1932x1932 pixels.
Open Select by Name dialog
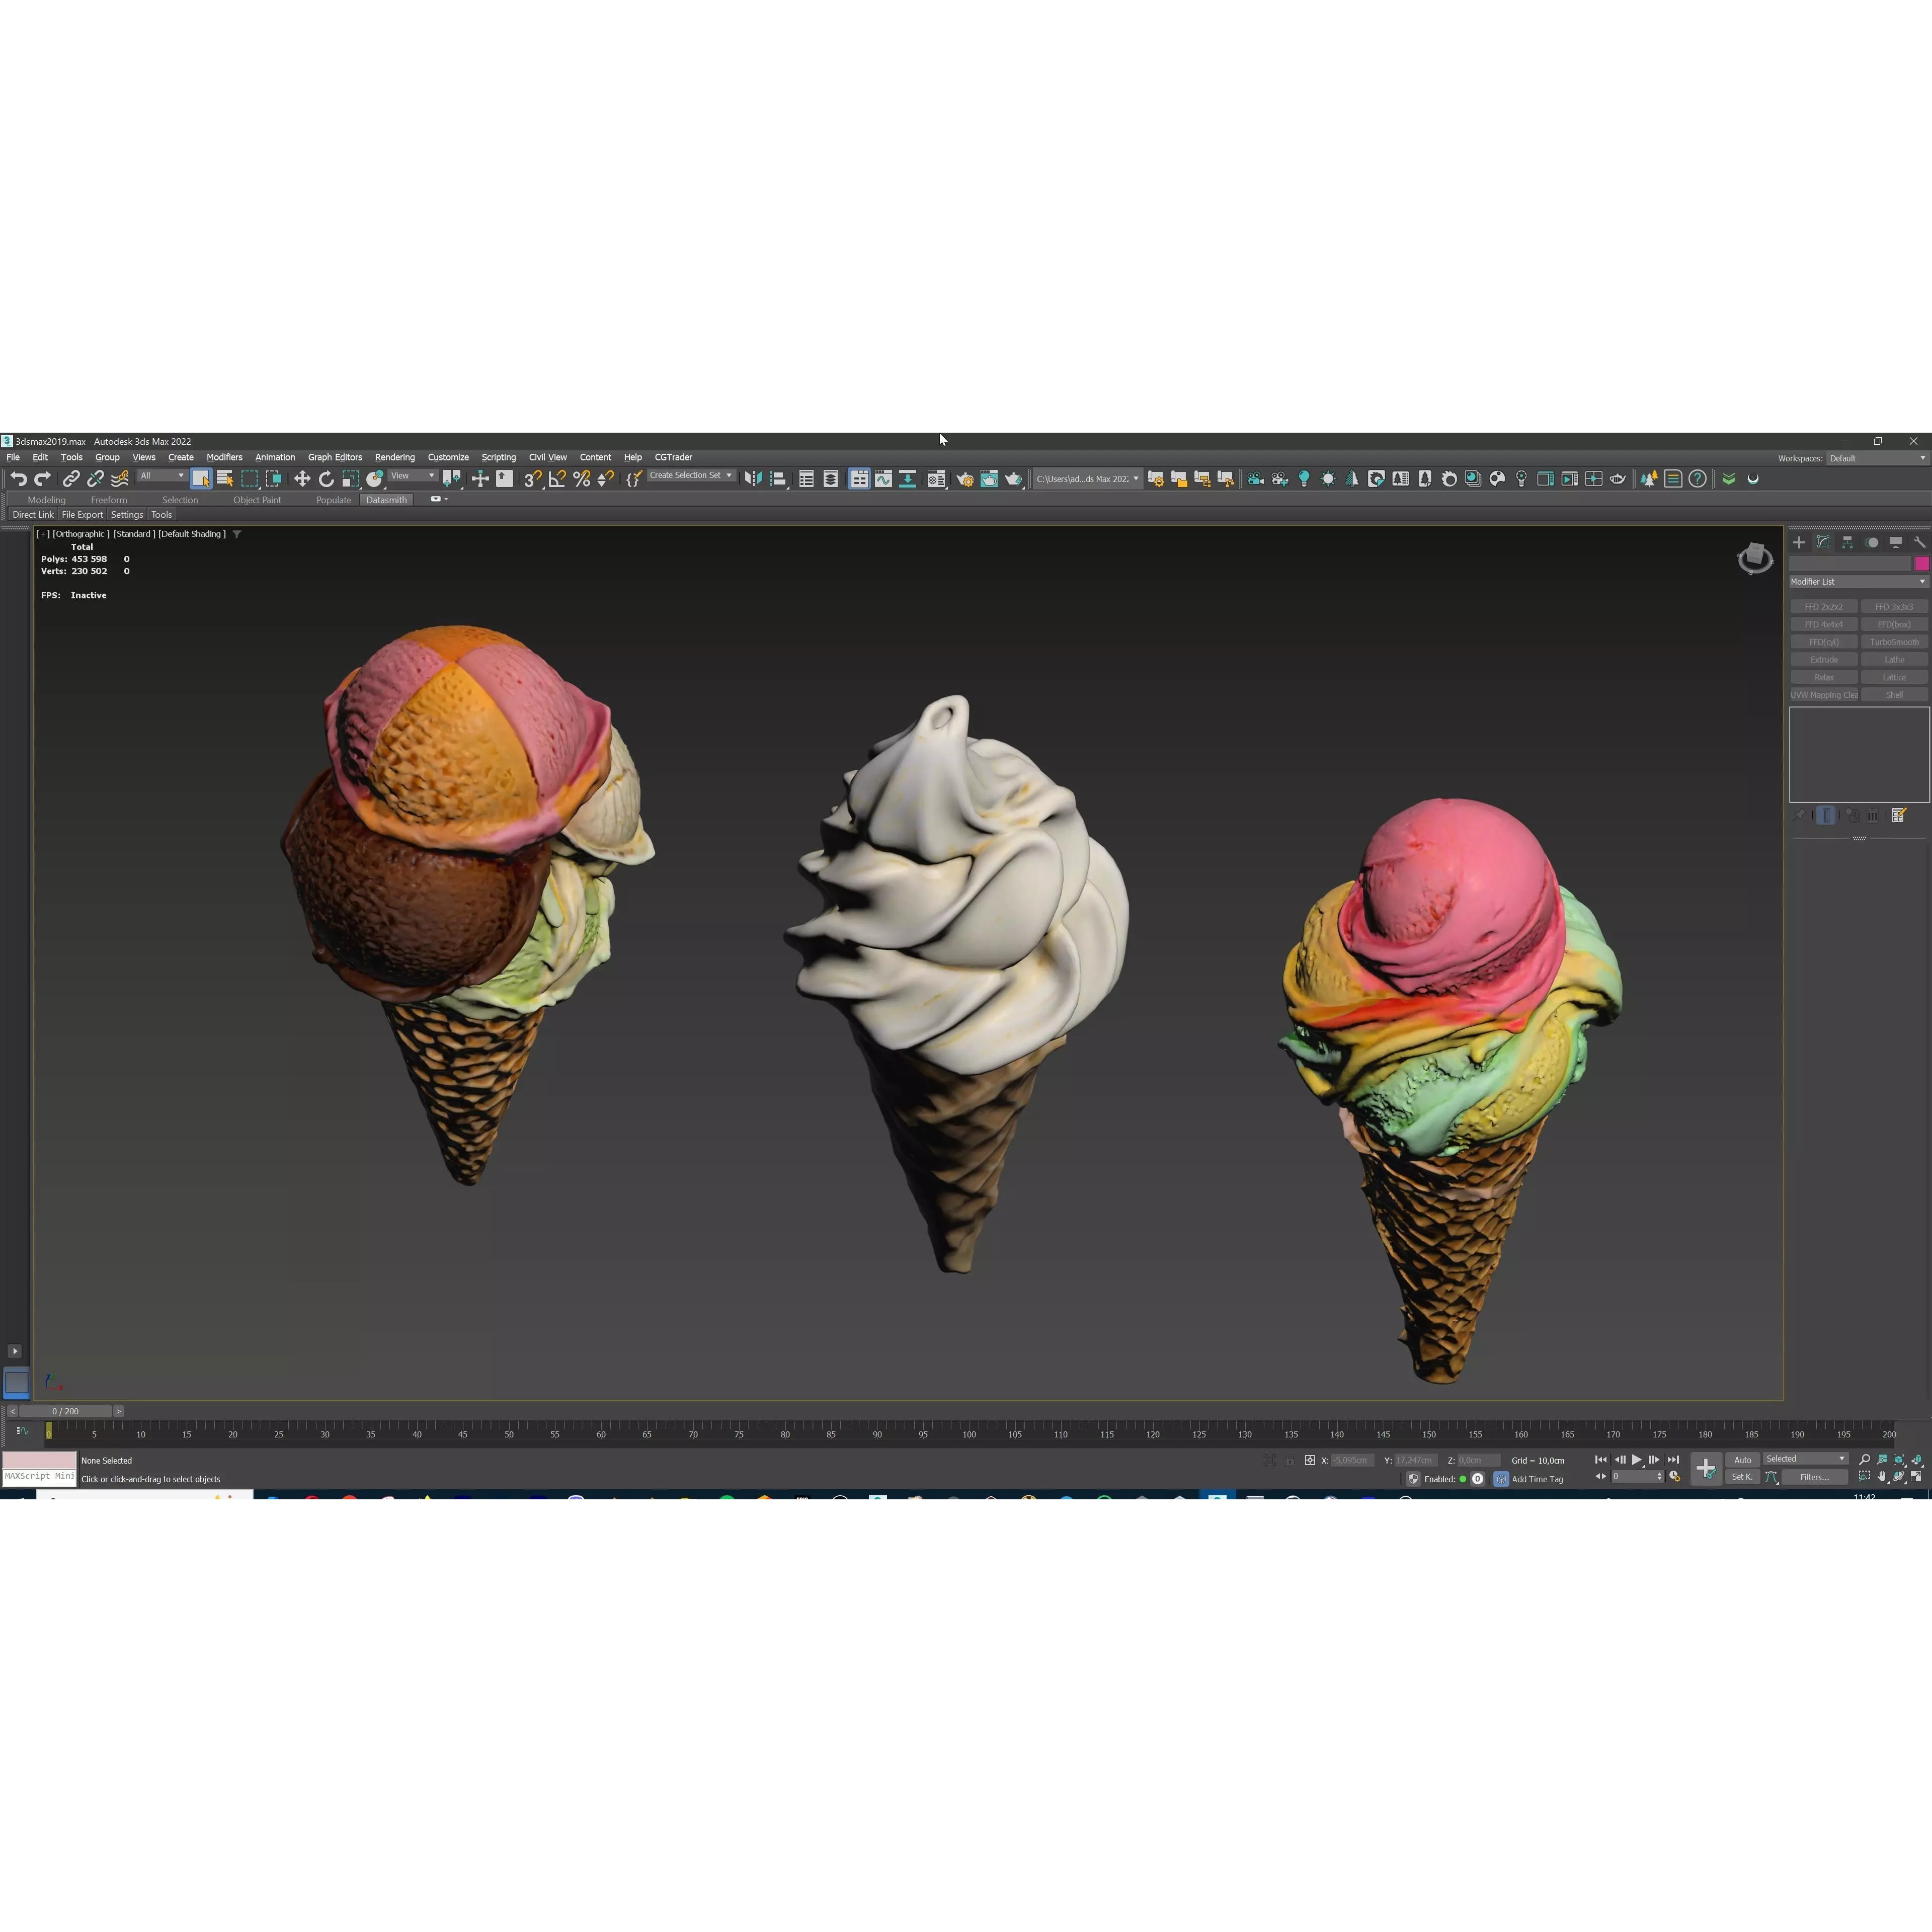click(225, 479)
